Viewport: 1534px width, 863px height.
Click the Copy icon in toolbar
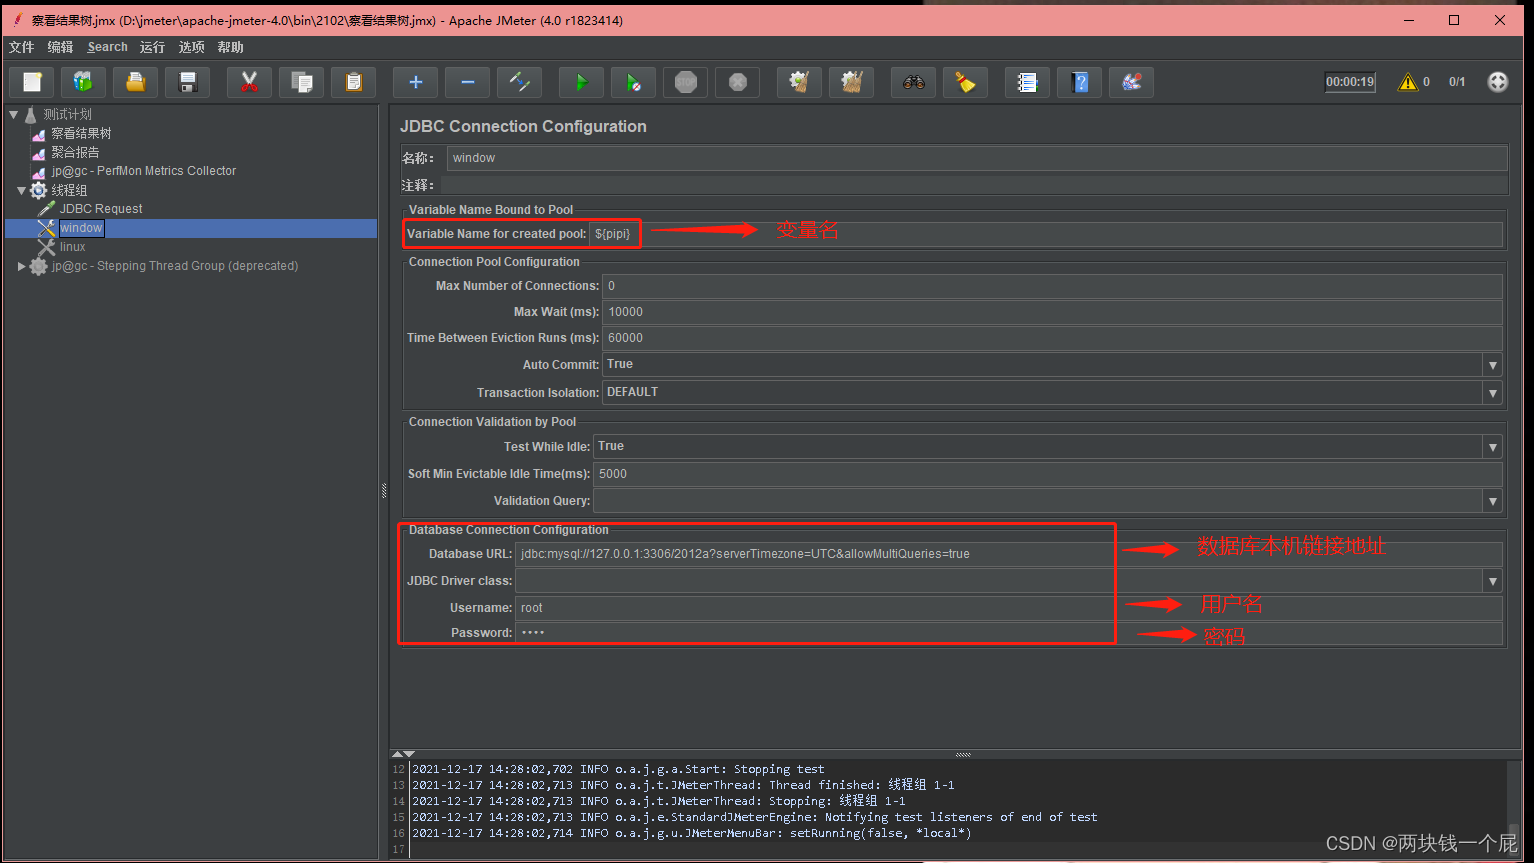point(302,82)
